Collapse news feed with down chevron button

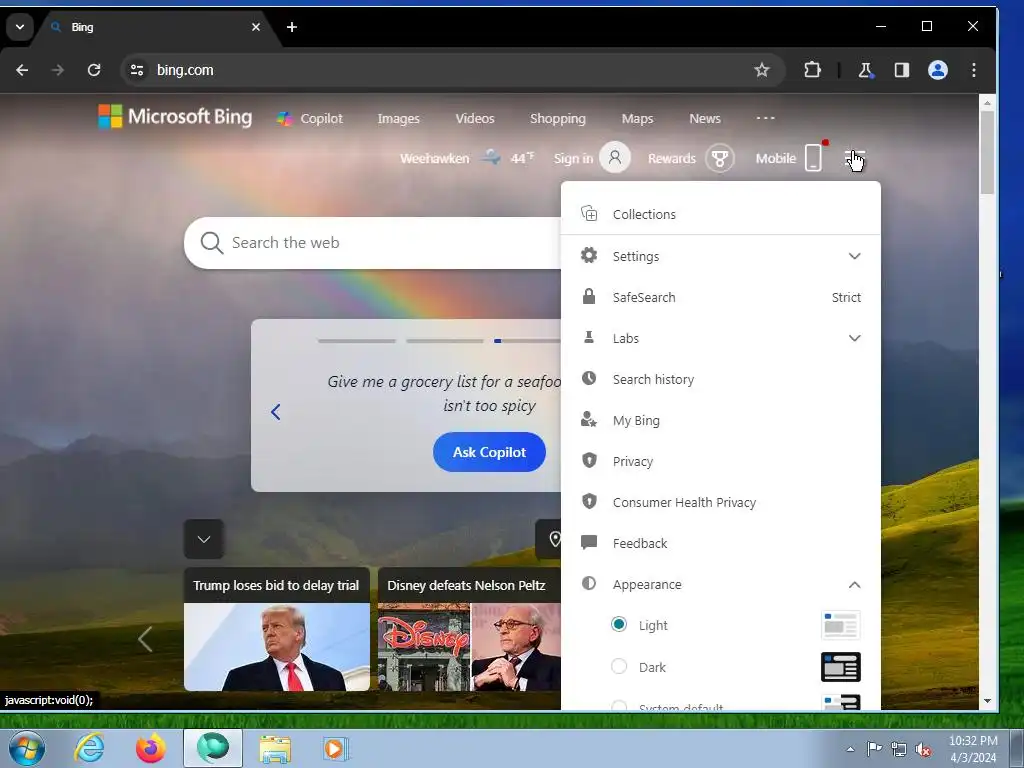point(204,539)
